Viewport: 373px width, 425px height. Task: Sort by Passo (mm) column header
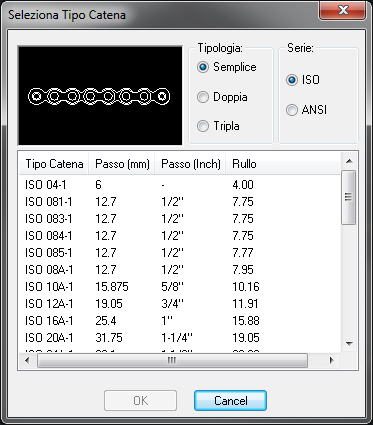[x=122, y=164]
